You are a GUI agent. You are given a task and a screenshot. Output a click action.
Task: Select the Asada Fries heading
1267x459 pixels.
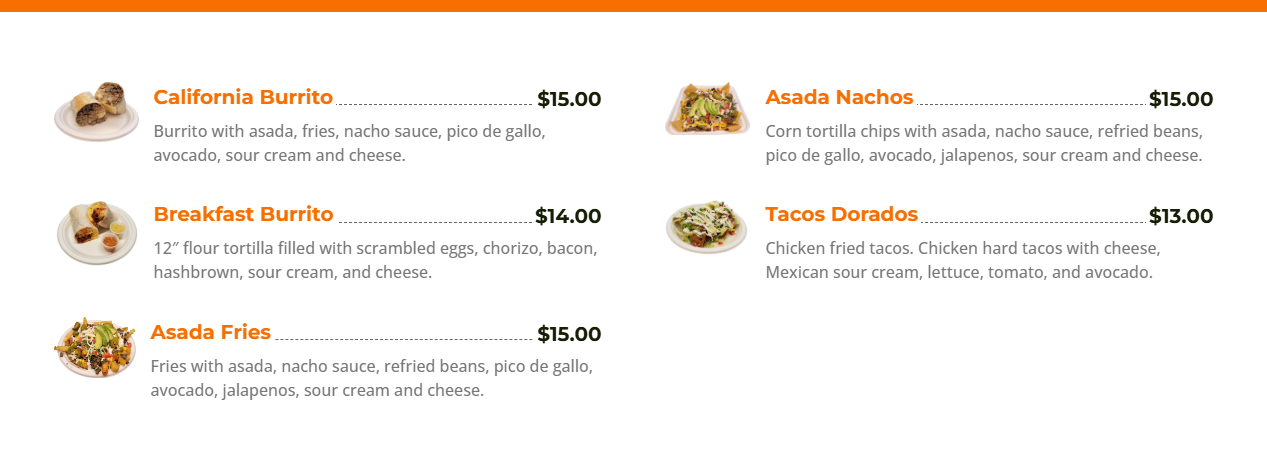[211, 333]
